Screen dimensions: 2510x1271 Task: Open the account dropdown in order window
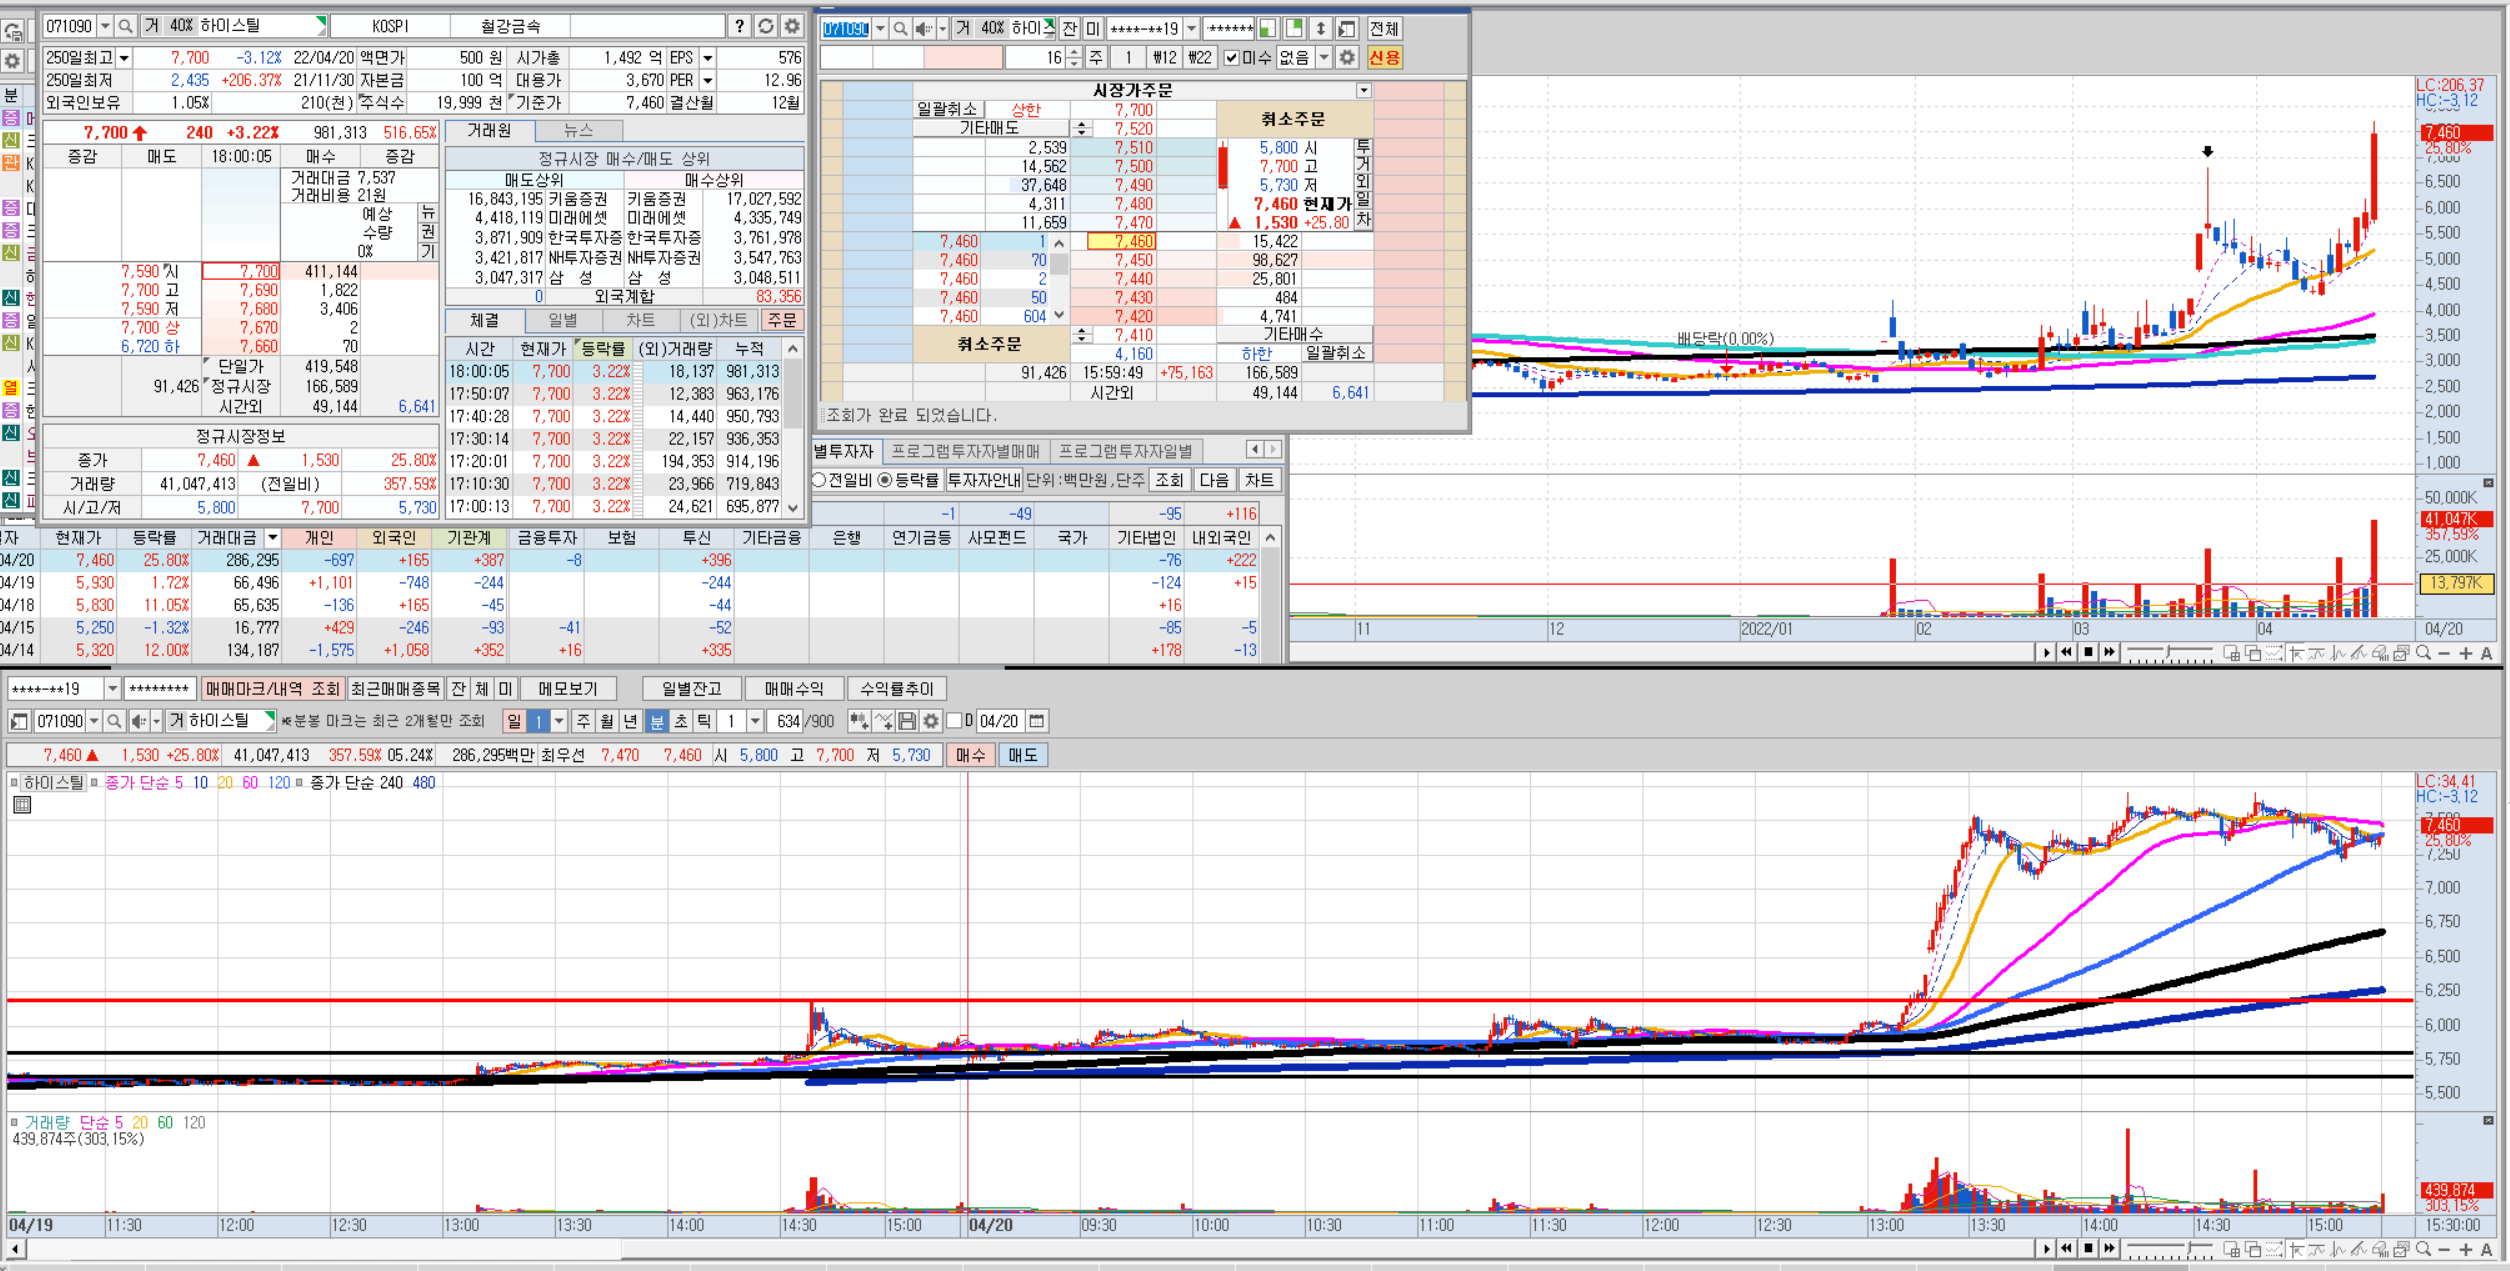click(1191, 29)
